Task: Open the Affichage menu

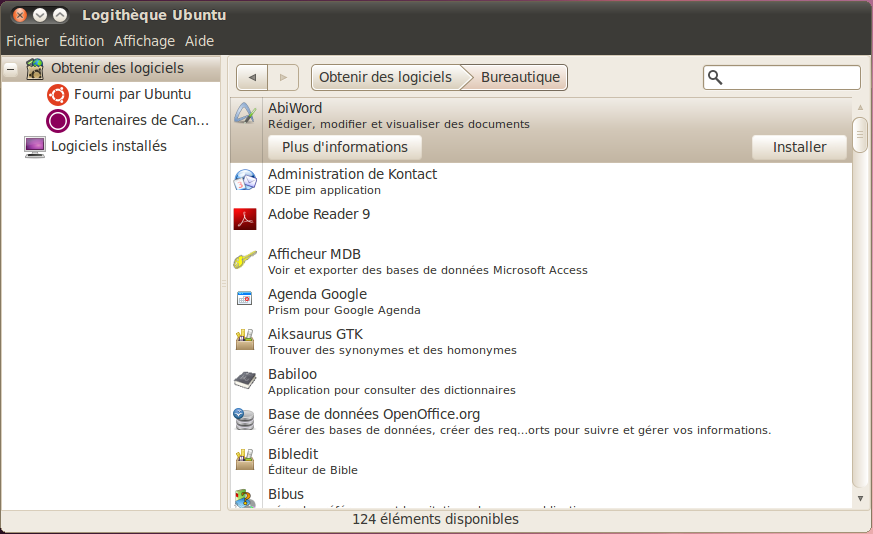Action: (144, 41)
